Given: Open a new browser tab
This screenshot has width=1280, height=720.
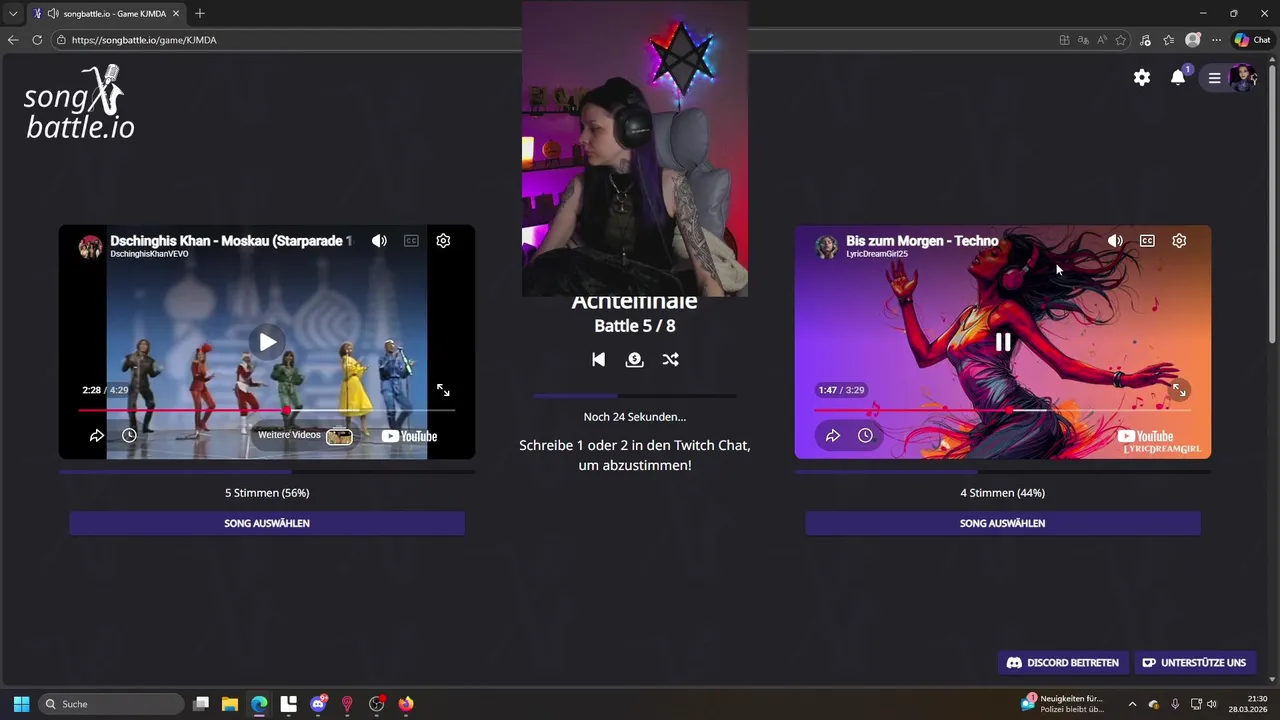Looking at the screenshot, I should pyautogui.click(x=200, y=13).
